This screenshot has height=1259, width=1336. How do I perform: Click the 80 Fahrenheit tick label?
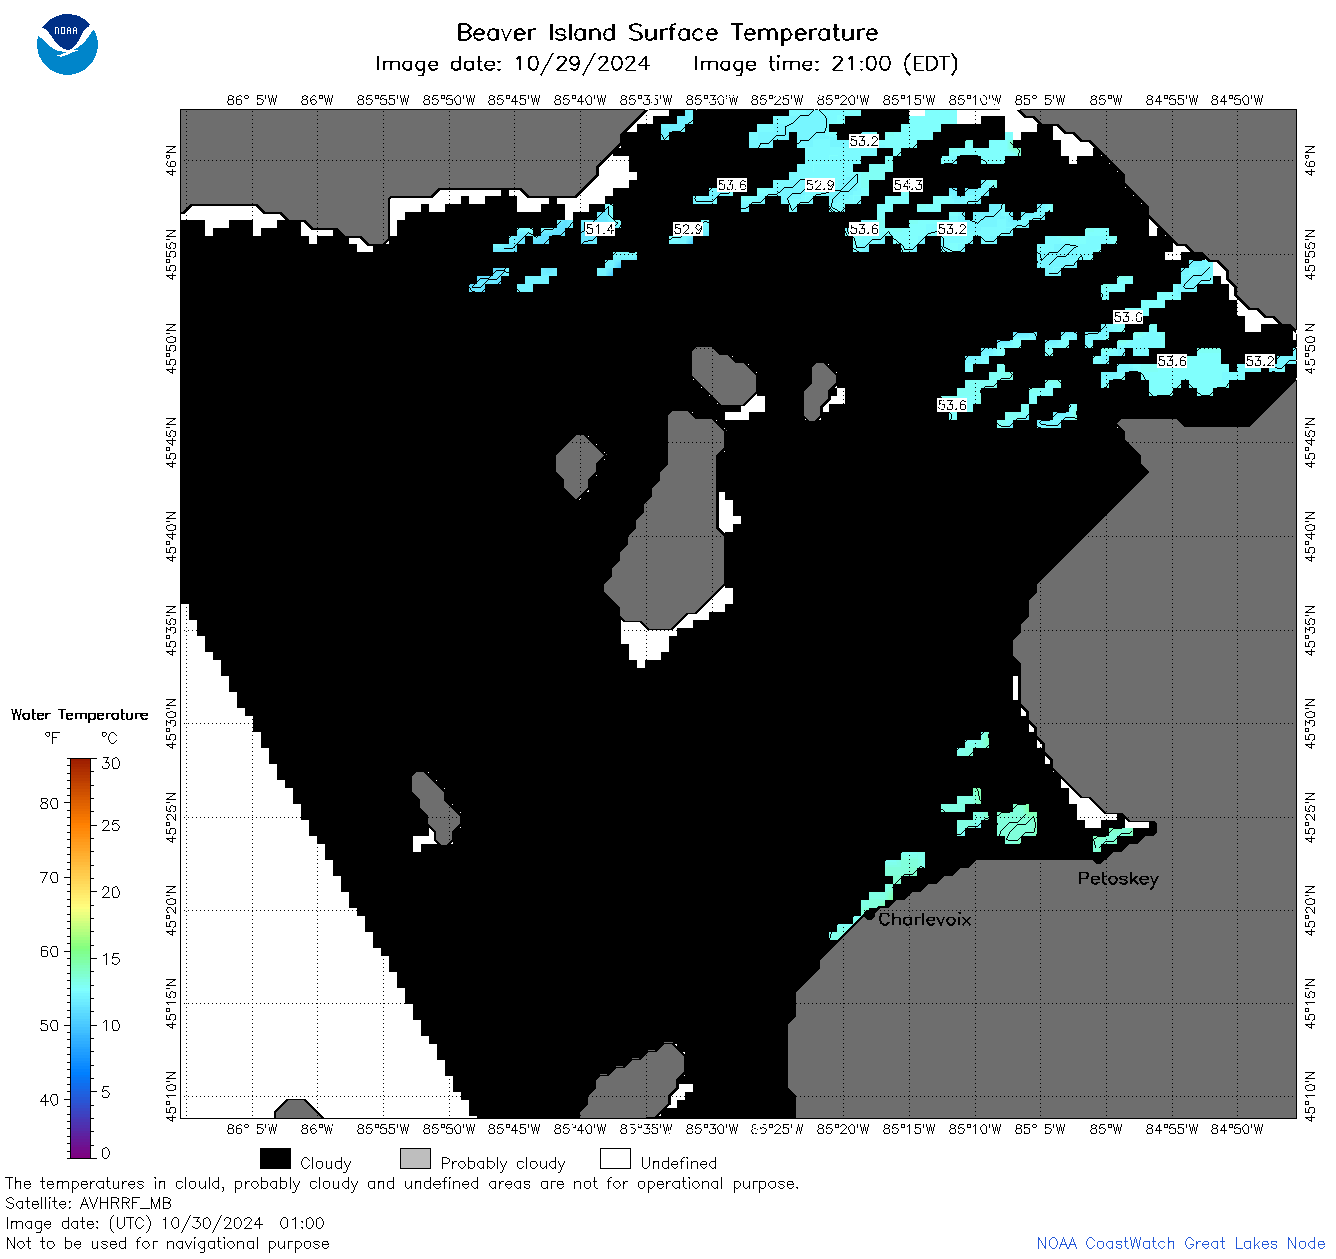pyautogui.click(x=49, y=803)
